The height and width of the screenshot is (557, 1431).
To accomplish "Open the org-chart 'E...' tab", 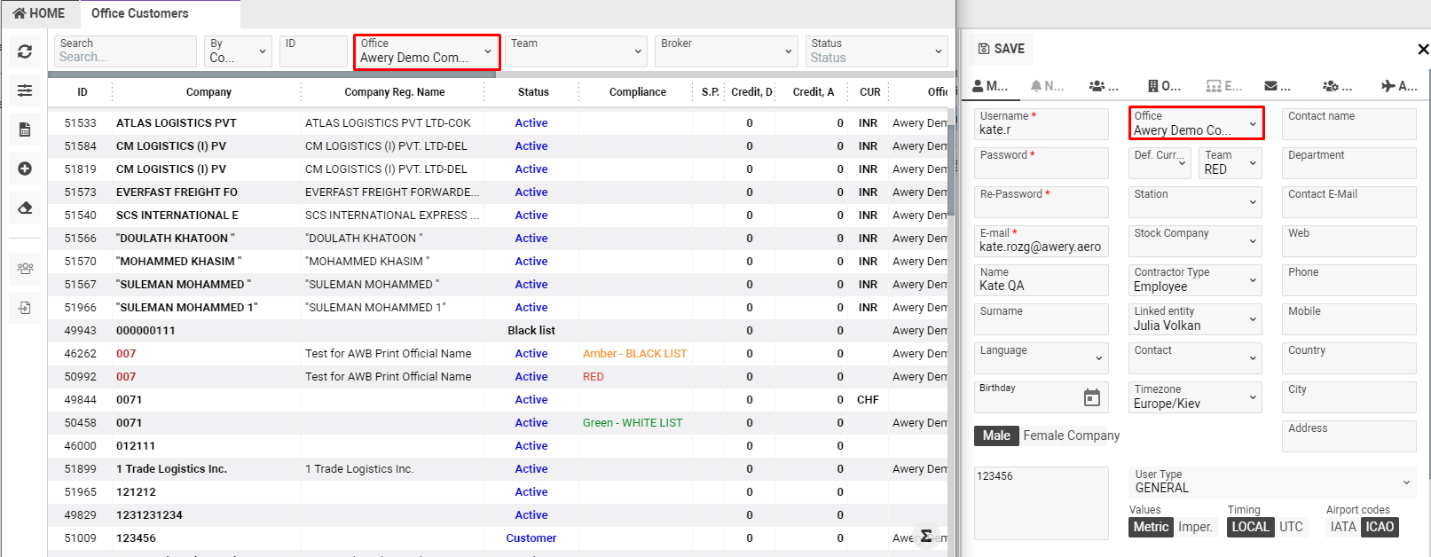I will (x=1225, y=86).
